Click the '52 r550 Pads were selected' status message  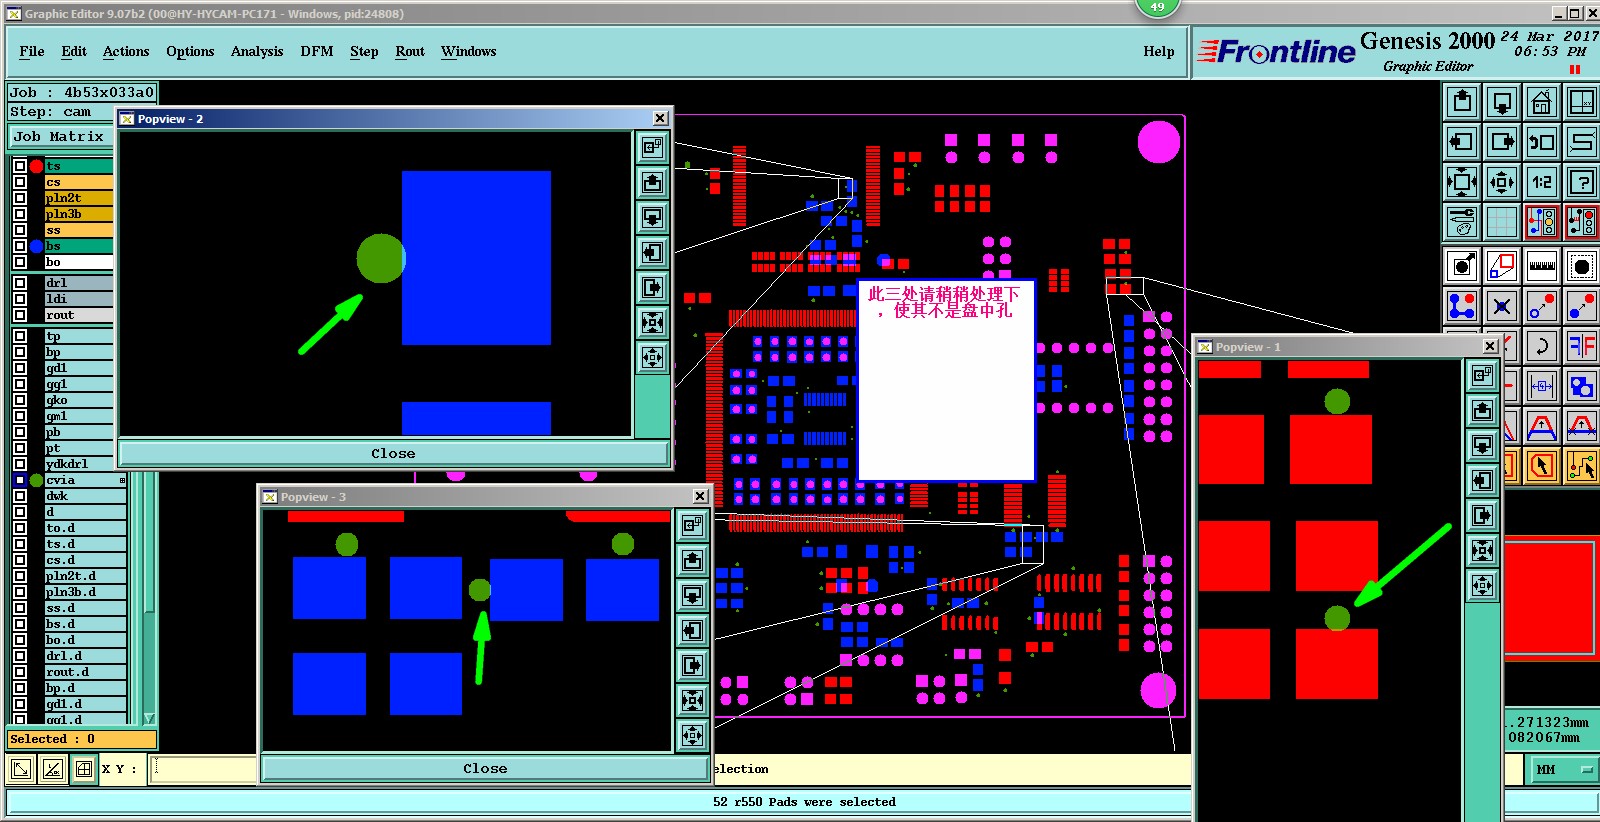tap(804, 801)
